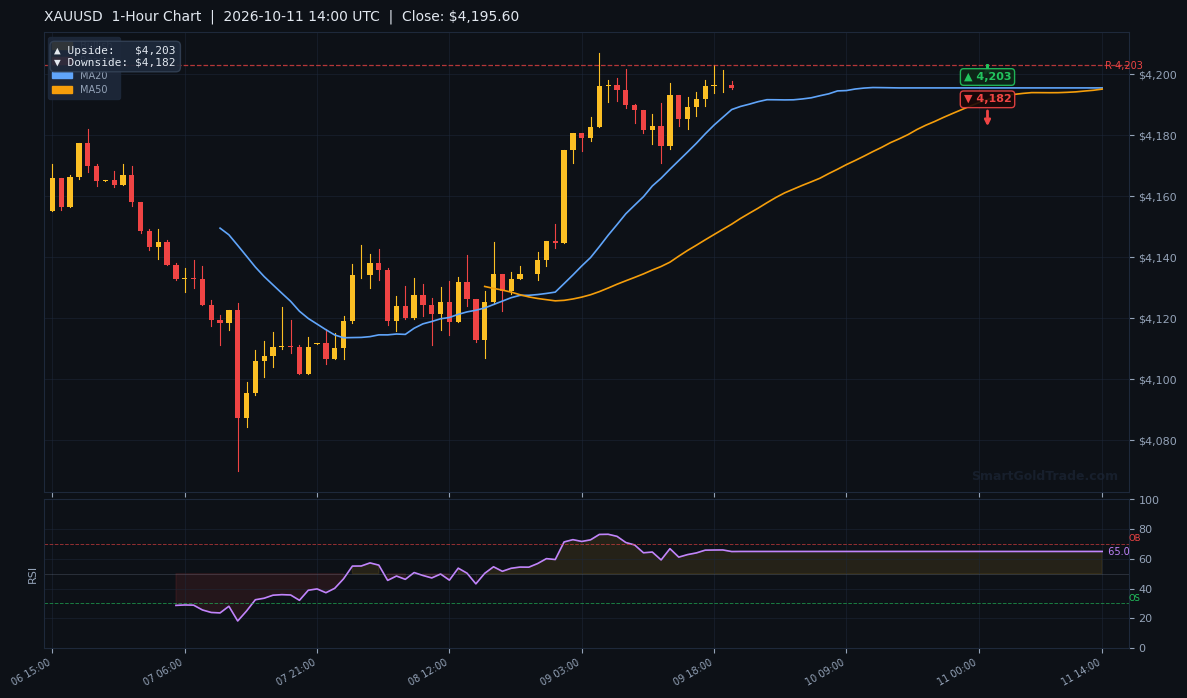Click the RSI axis title
Viewport: 1187px width, 698px height.
coord(33,575)
